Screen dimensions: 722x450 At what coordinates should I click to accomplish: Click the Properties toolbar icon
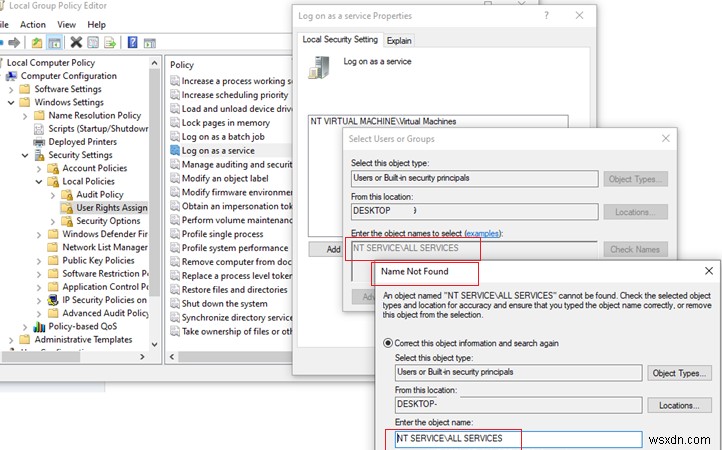[93, 42]
